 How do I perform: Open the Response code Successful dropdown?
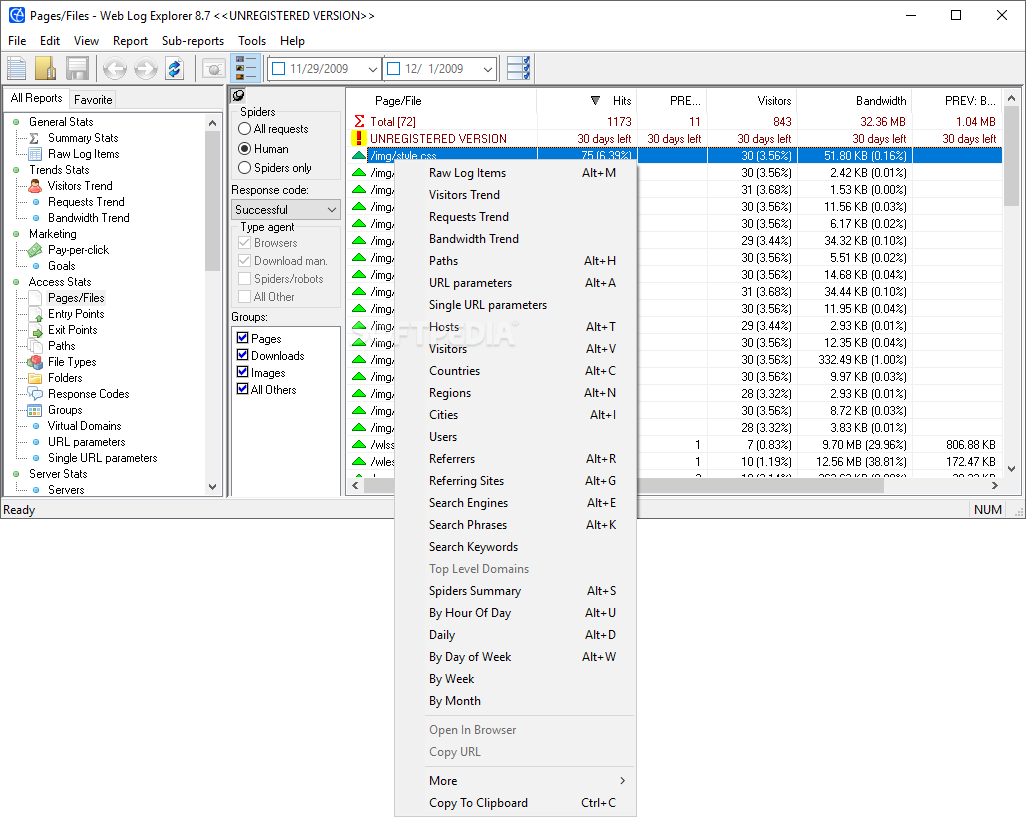point(286,209)
